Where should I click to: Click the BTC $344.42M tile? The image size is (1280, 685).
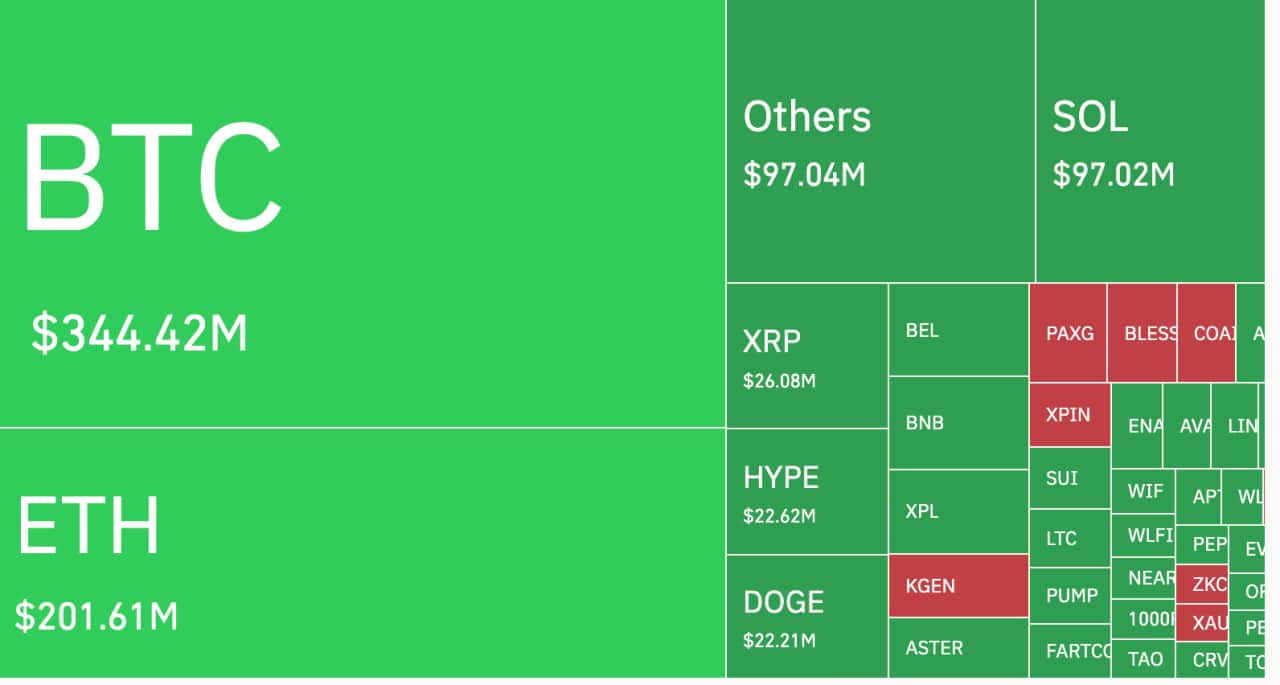tap(362, 213)
